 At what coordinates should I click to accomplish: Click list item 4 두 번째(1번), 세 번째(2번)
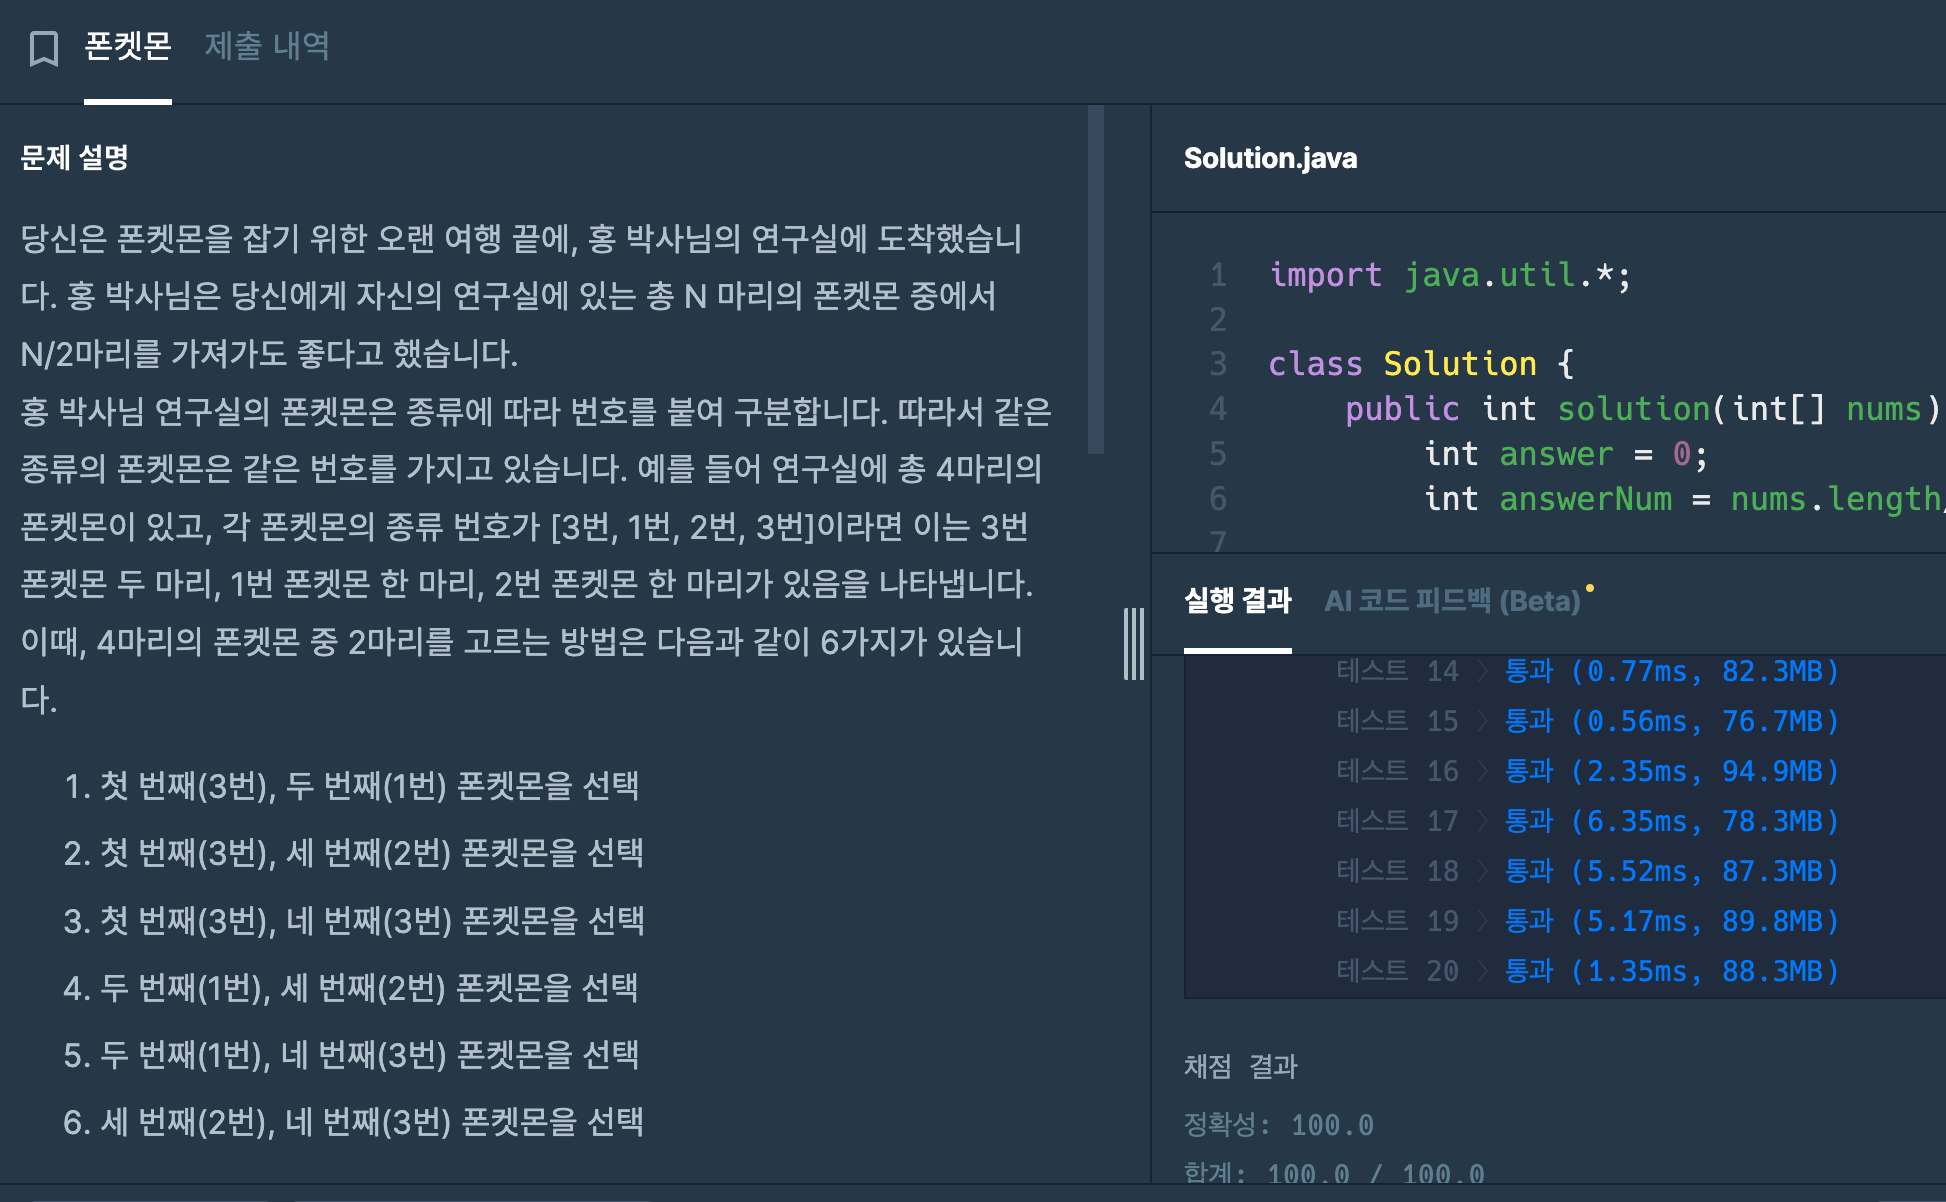pos(351,988)
